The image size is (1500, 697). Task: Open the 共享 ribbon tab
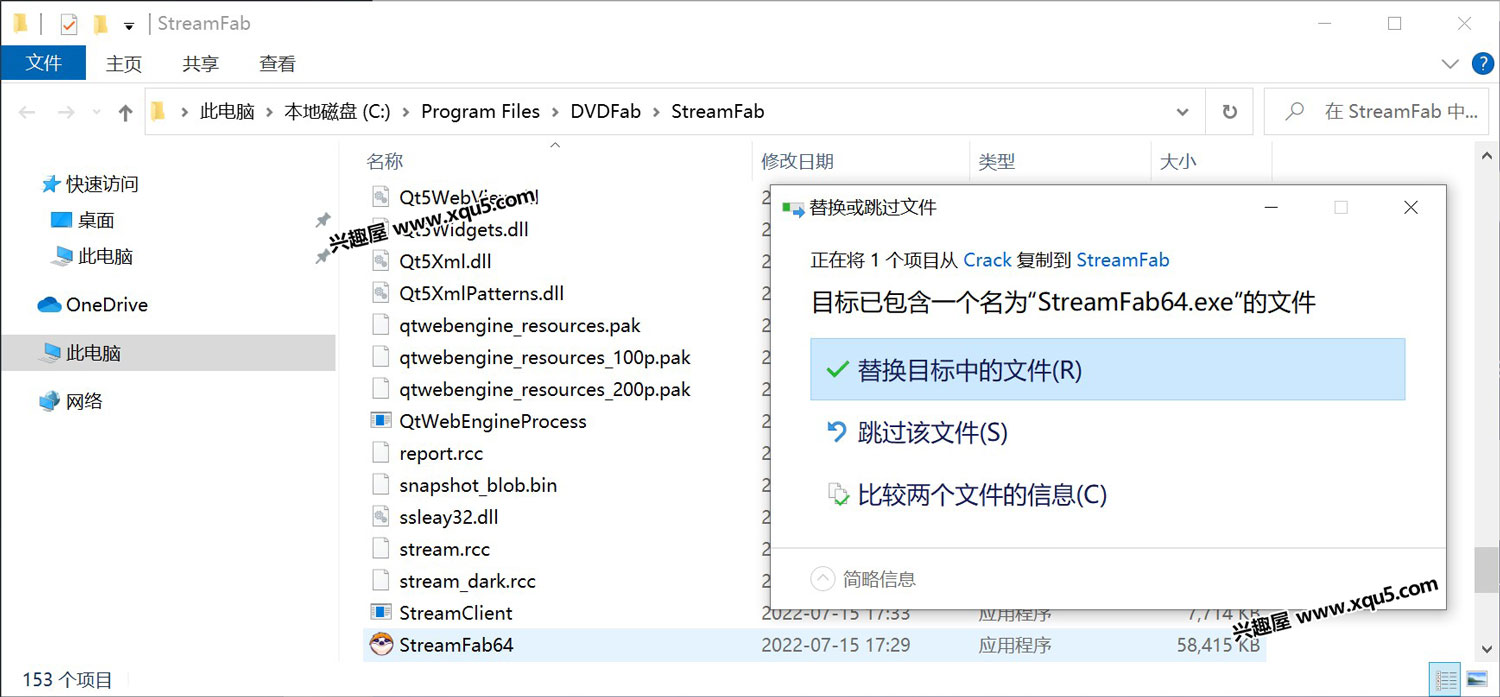pos(200,63)
